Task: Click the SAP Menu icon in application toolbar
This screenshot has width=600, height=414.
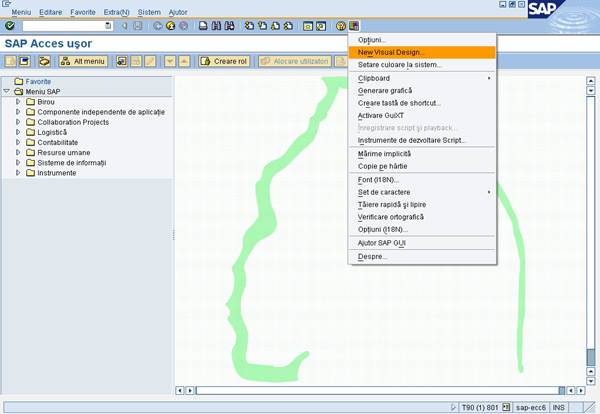Action: pyautogui.click(x=24, y=61)
